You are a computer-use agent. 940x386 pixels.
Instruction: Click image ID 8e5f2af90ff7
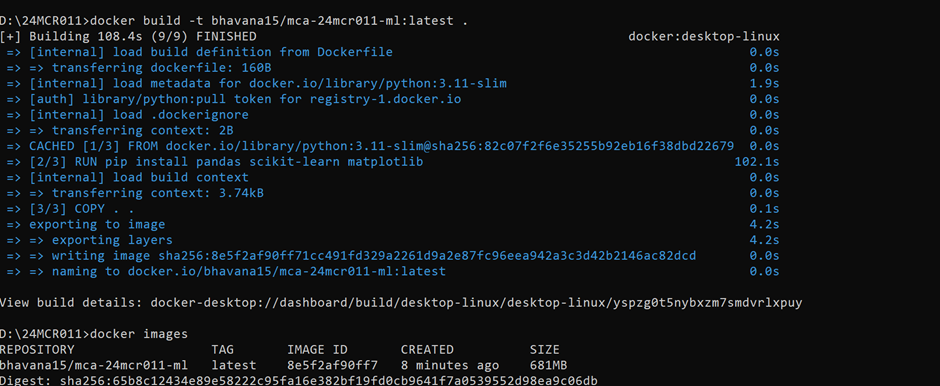[x=332, y=365]
